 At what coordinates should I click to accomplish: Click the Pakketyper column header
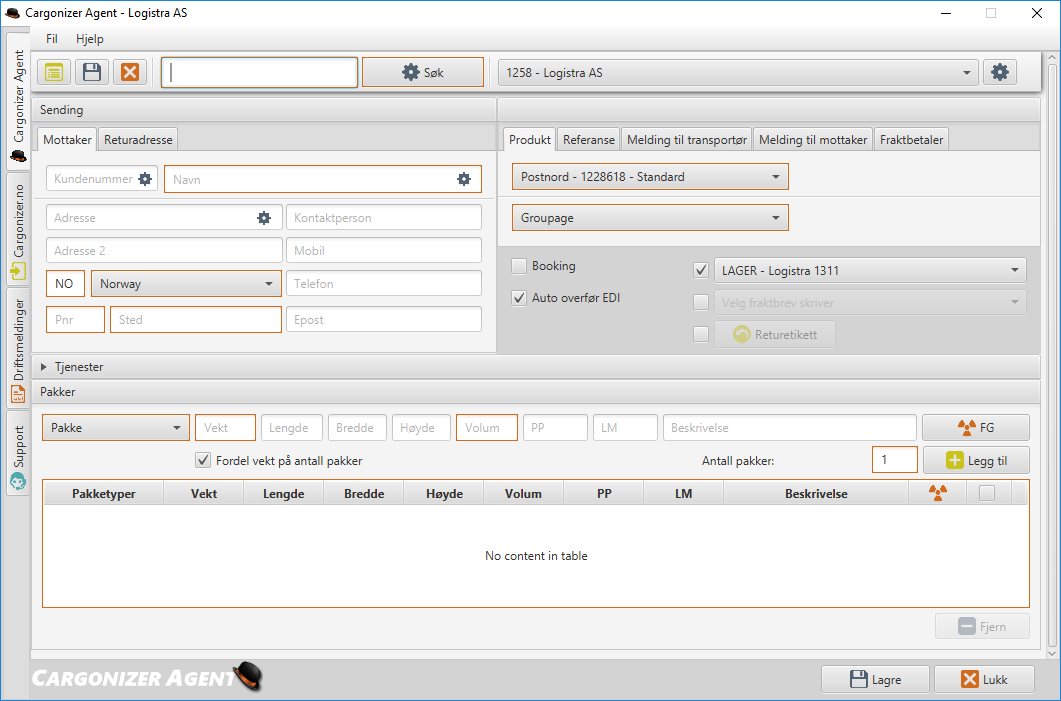click(104, 493)
